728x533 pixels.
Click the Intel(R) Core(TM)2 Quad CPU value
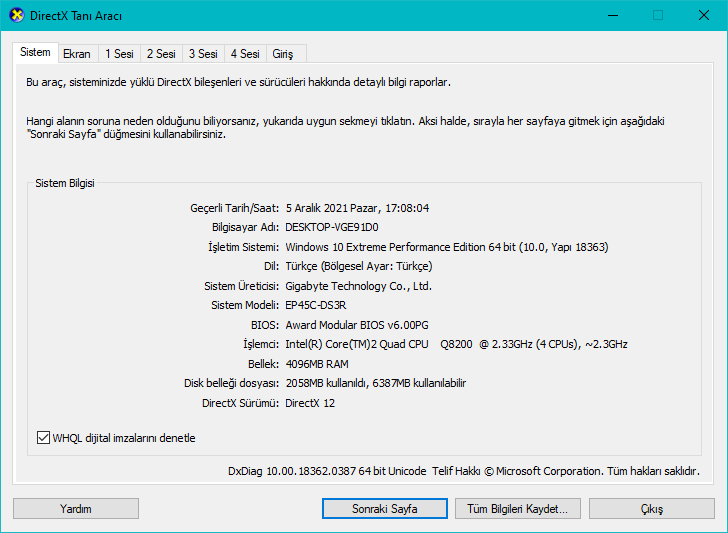(456, 344)
